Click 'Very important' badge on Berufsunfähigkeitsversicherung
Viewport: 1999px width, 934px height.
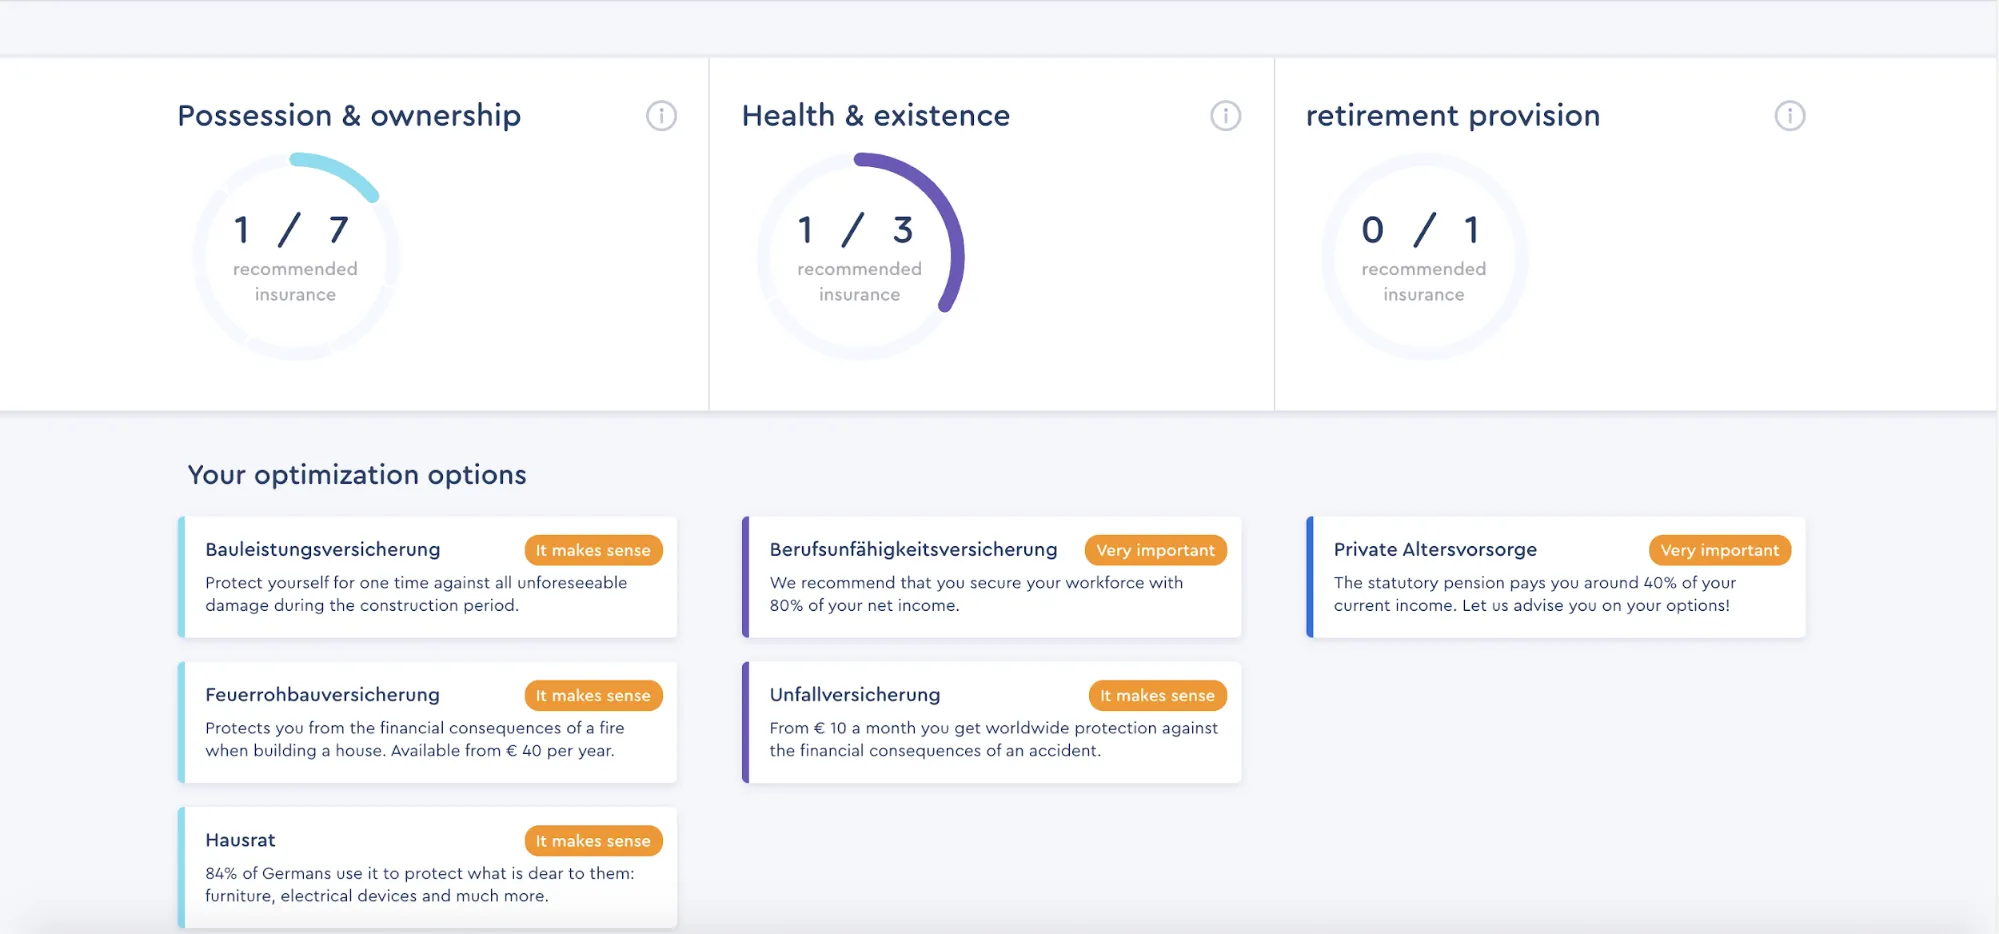pos(1155,550)
